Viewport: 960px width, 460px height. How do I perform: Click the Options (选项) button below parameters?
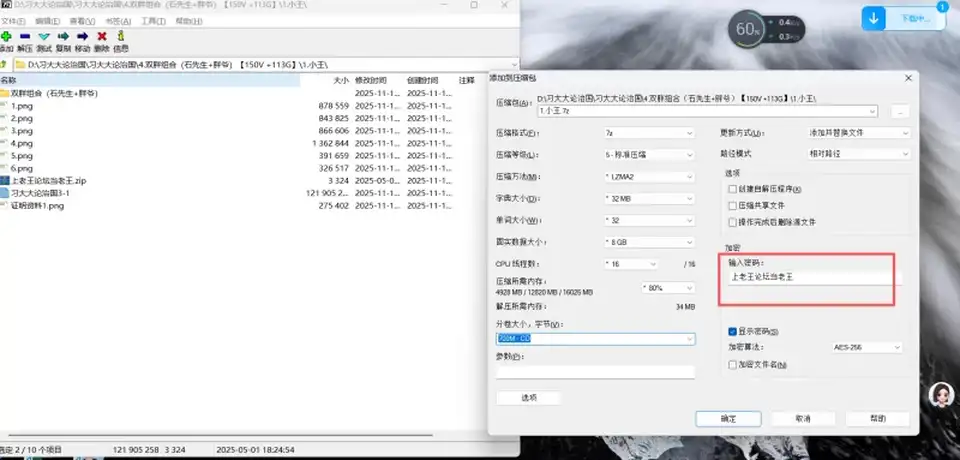point(528,398)
